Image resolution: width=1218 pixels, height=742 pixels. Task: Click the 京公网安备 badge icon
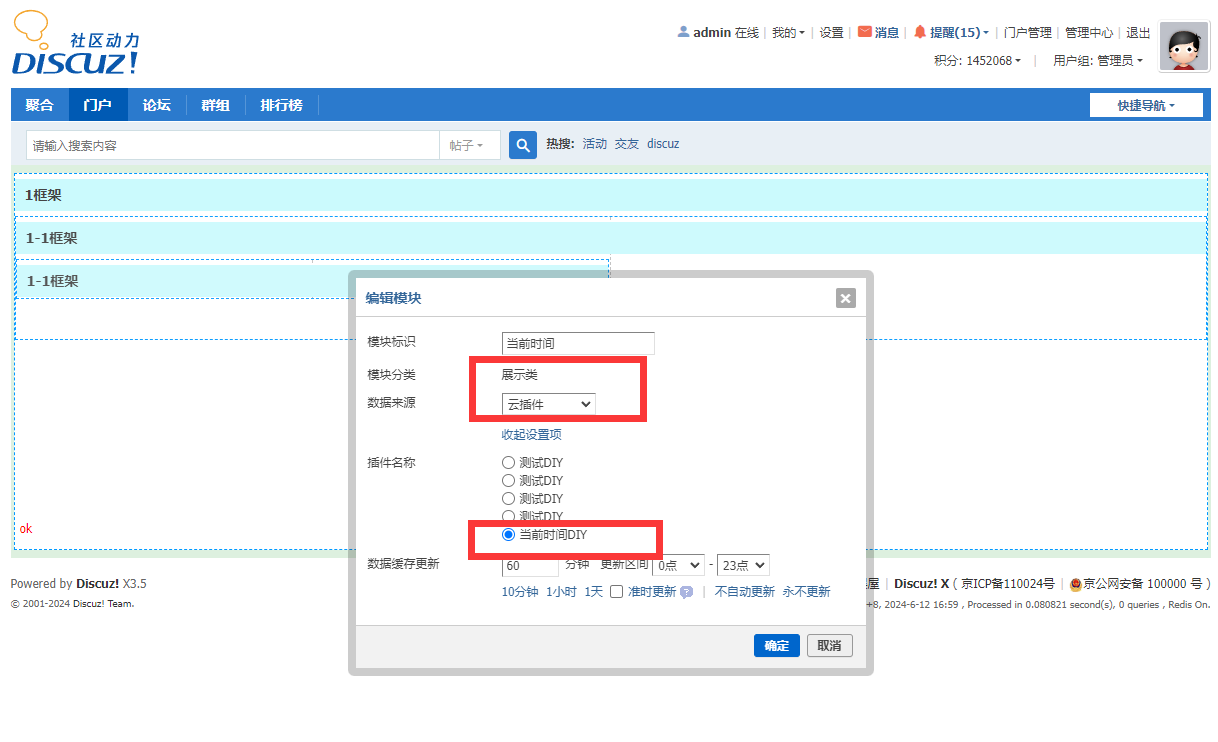click(x=1075, y=583)
